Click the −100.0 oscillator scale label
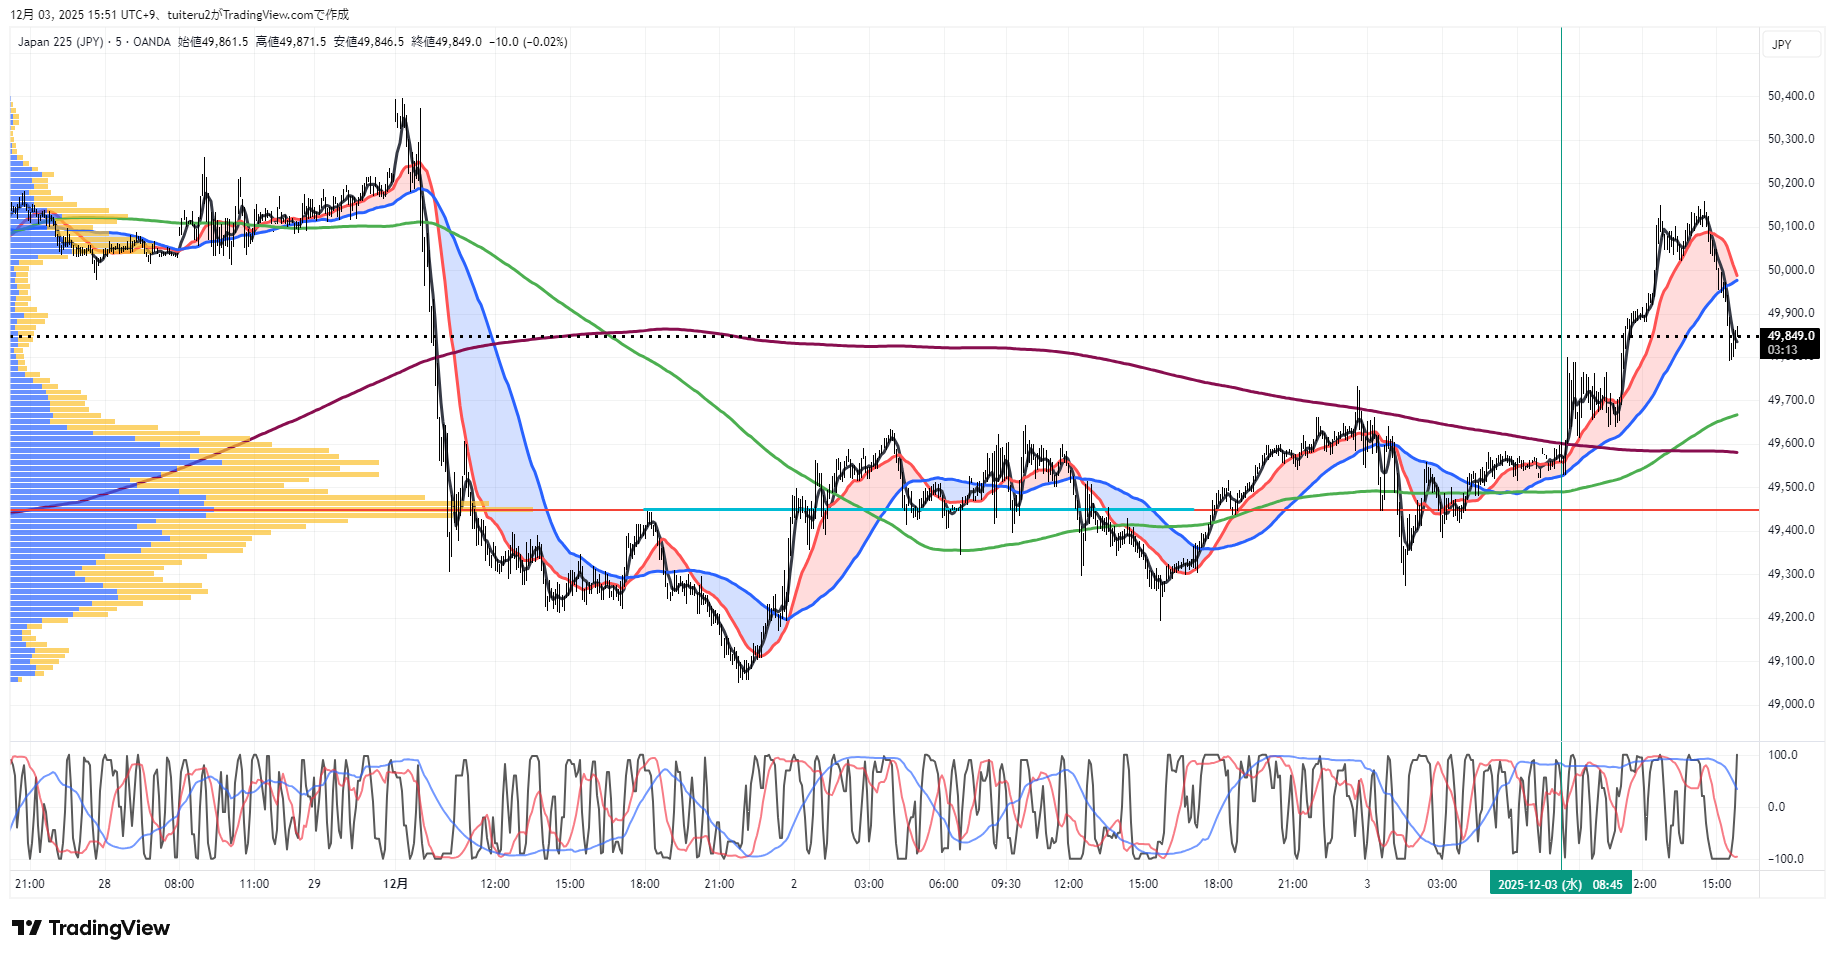Viewport: 1835px width, 958px height. (1785, 859)
